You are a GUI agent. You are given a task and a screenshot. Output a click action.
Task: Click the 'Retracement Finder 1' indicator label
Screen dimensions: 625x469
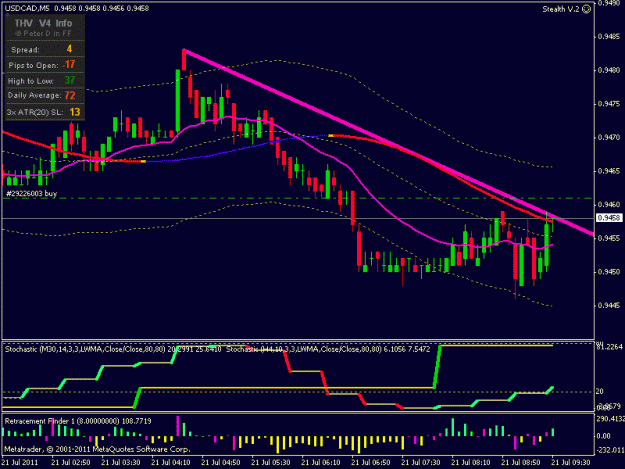(x=78, y=421)
